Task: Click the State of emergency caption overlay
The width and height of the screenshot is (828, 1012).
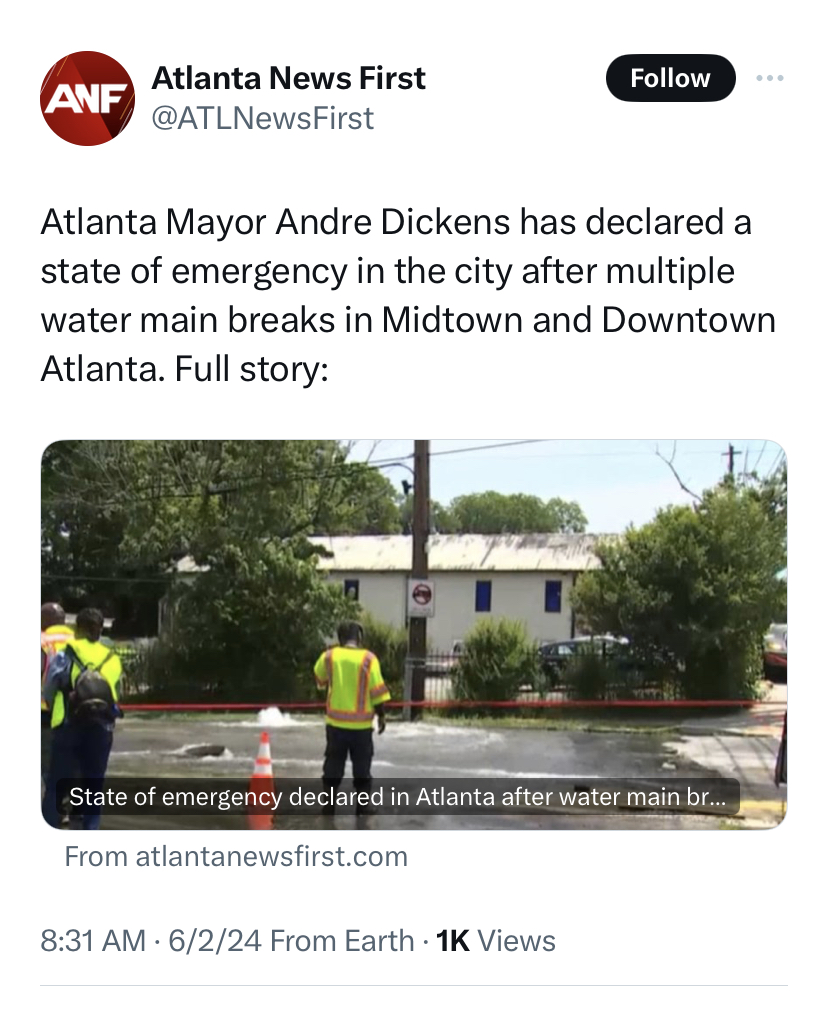Action: pos(398,796)
